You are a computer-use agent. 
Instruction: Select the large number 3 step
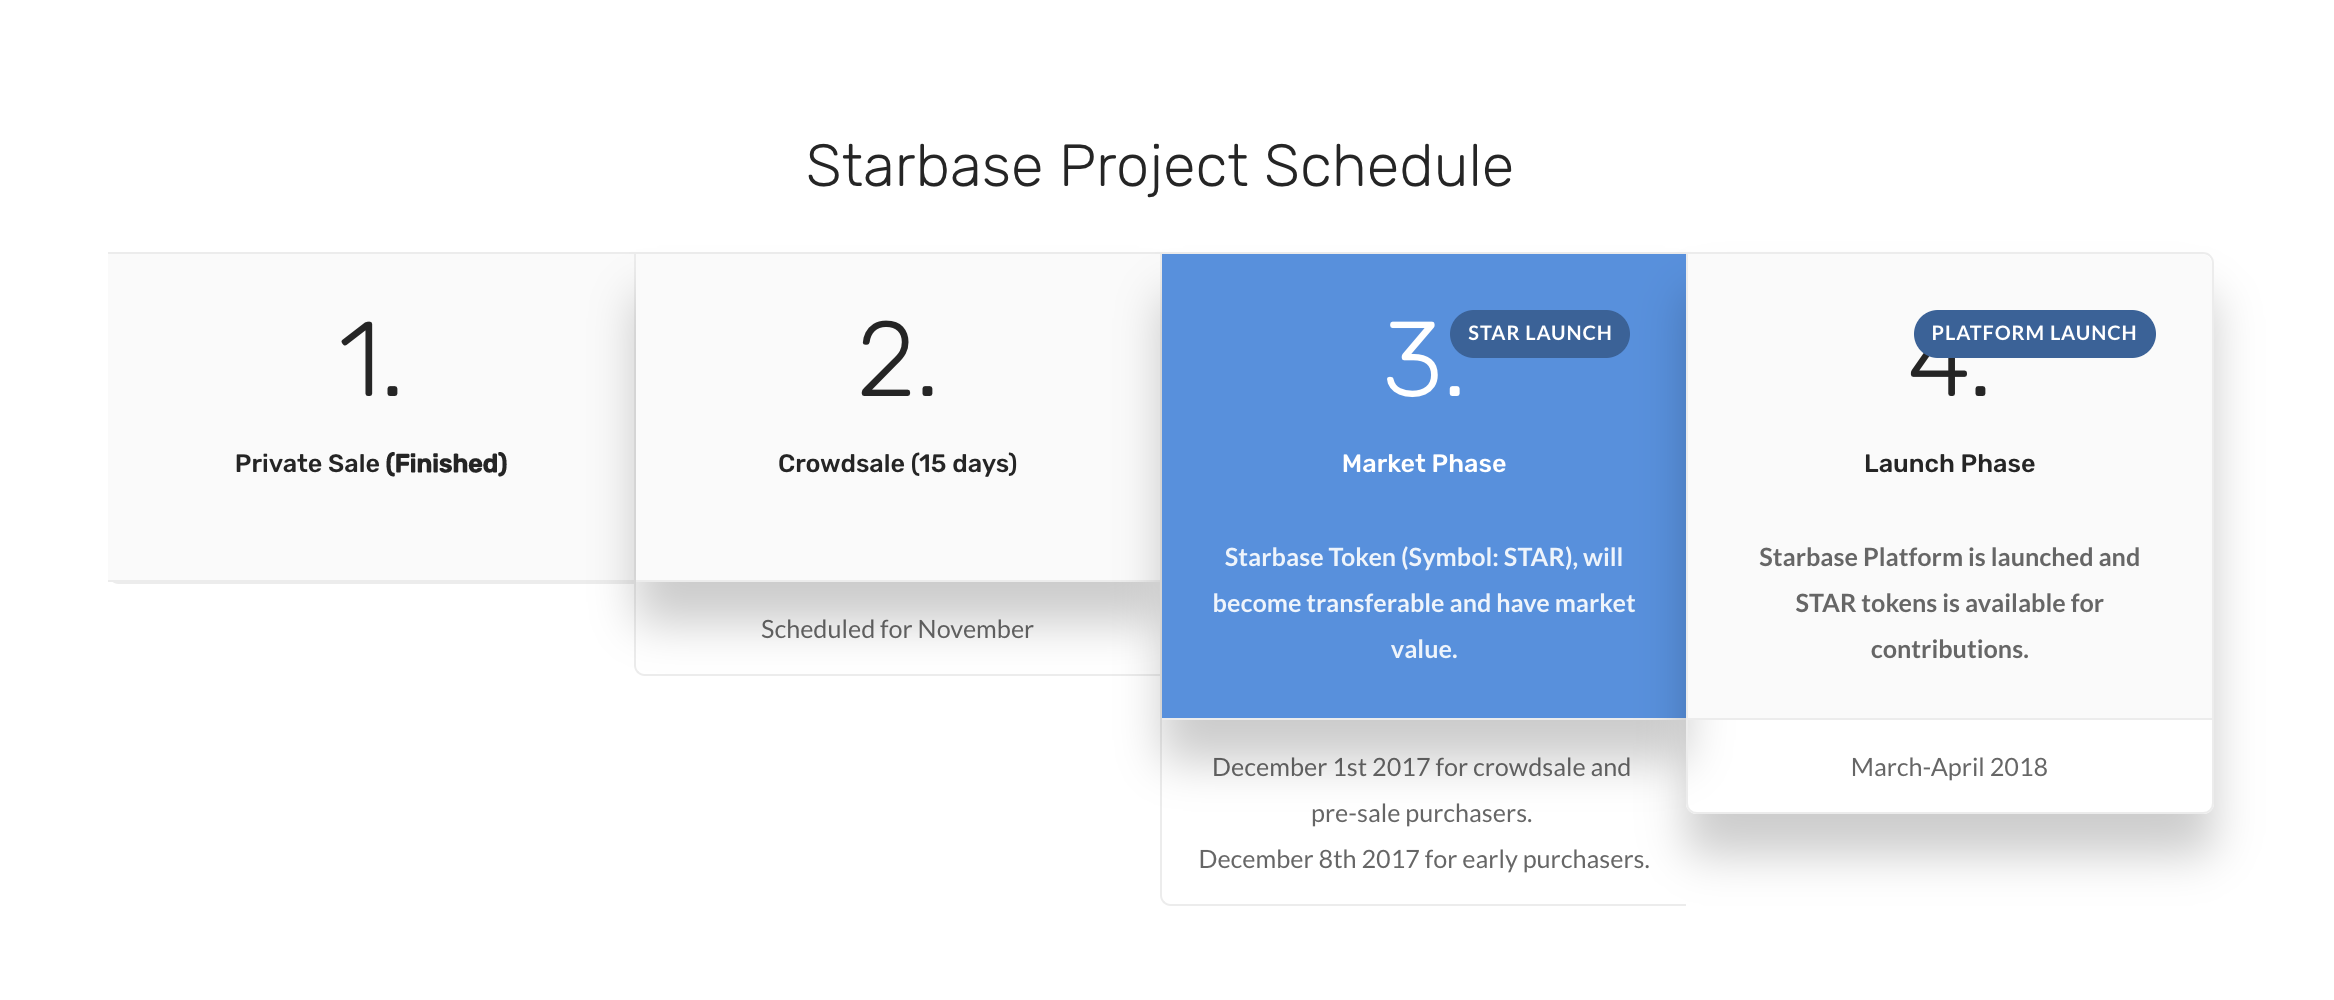tap(1422, 359)
